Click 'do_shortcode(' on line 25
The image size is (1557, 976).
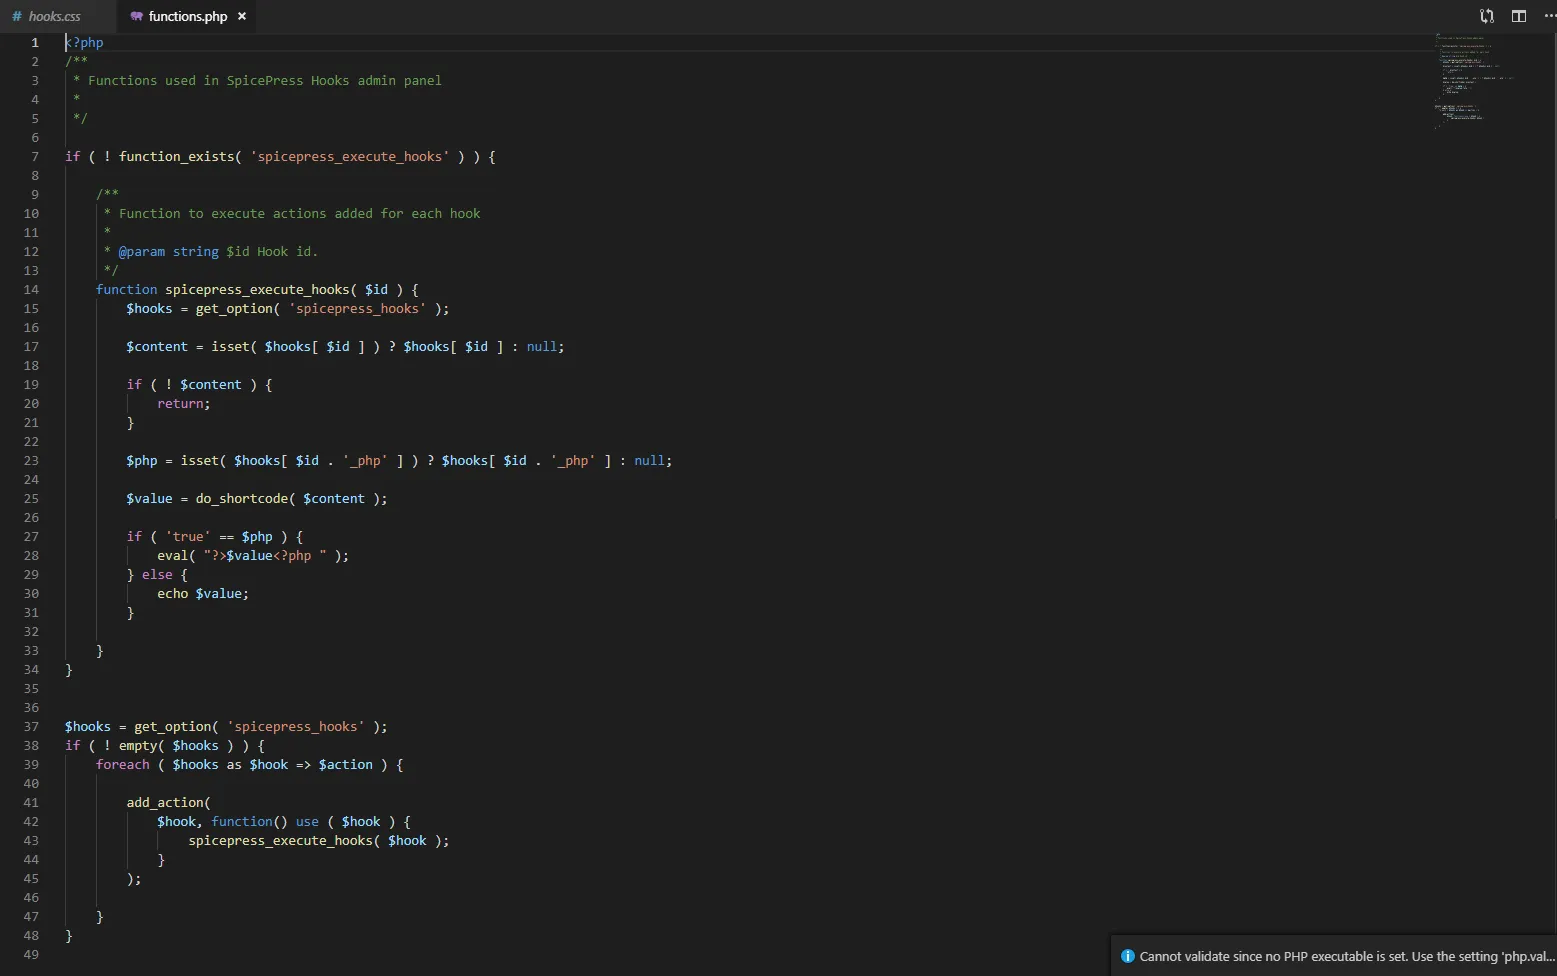[246, 498]
